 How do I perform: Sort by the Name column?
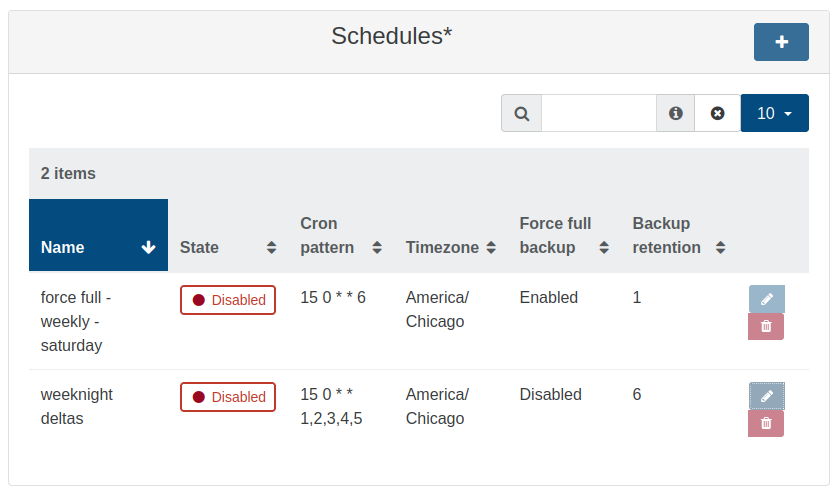click(98, 247)
